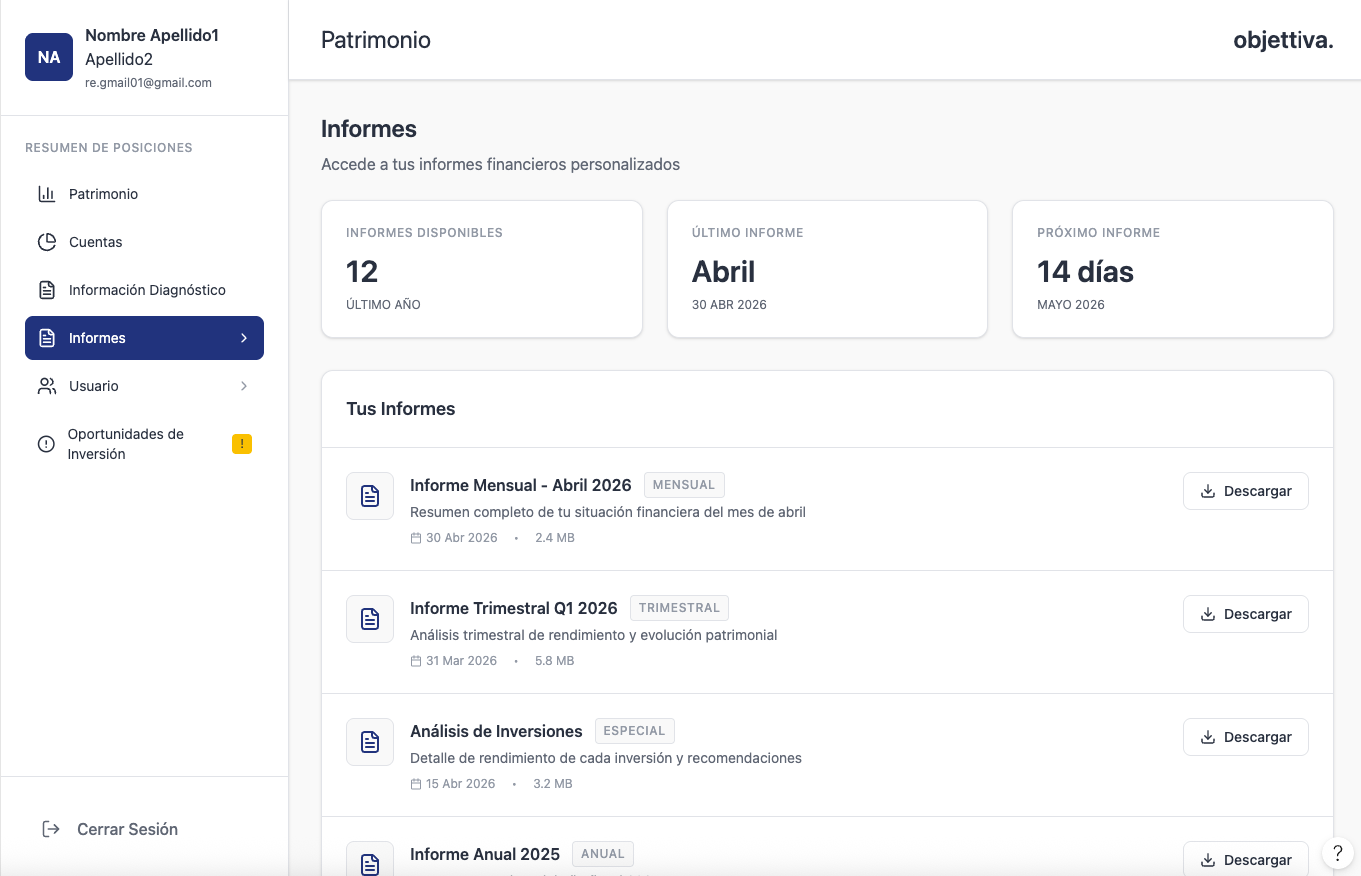Click the calendar icon beside 15 Abr 2026
The width and height of the screenshot is (1361, 876).
(x=416, y=784)
